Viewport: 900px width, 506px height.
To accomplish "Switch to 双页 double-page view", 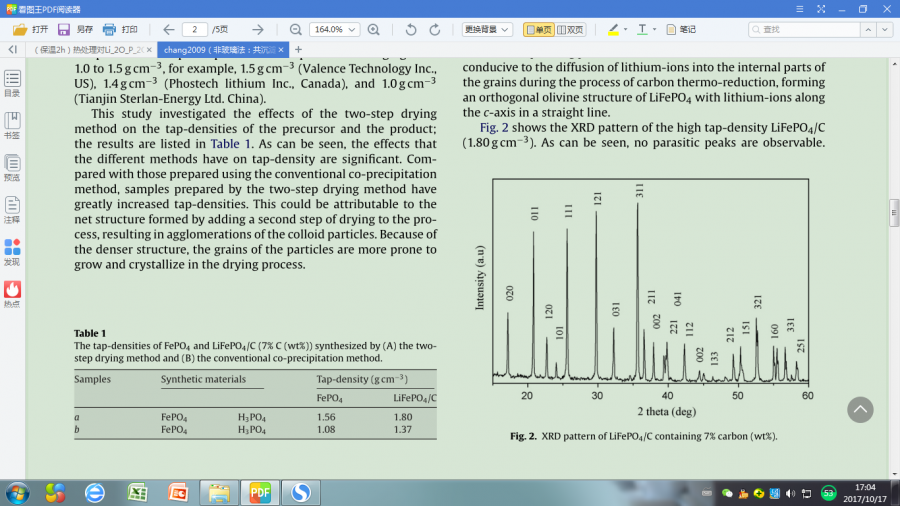I will click(x=570, y=30).
